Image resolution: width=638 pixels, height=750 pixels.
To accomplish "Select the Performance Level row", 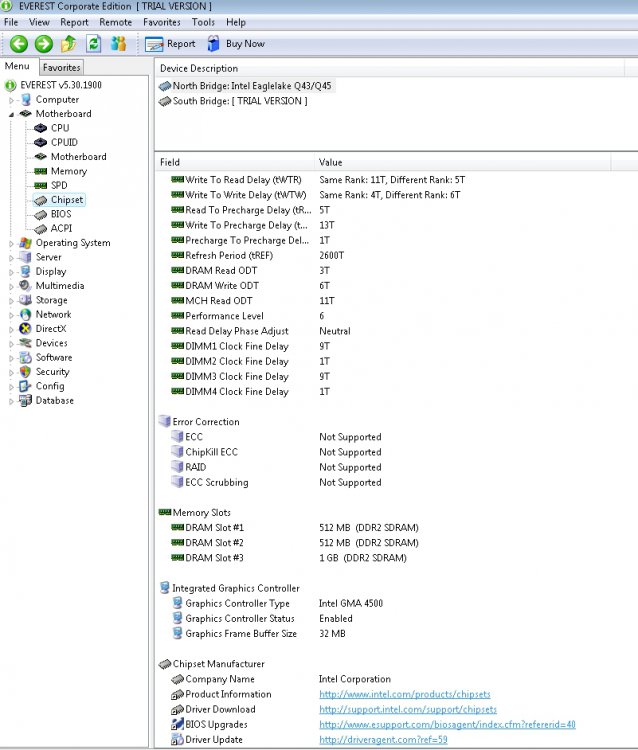I will (x=396, y=316).
